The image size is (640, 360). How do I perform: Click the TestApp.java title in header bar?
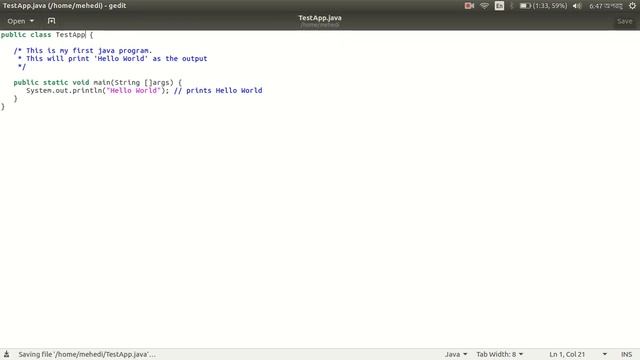point(320,18)
